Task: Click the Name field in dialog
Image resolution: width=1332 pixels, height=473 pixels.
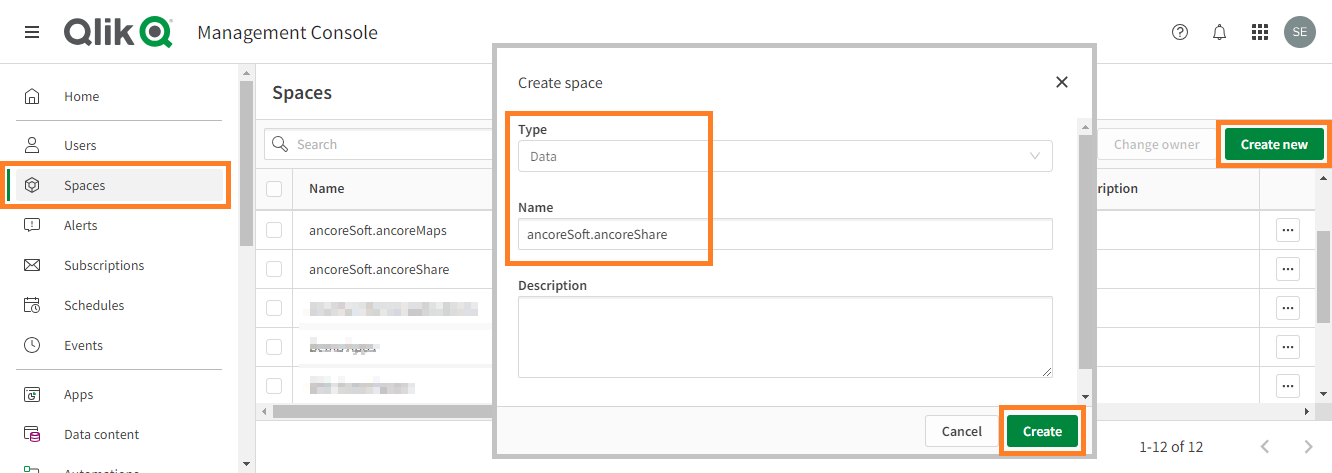Action: 785,234
